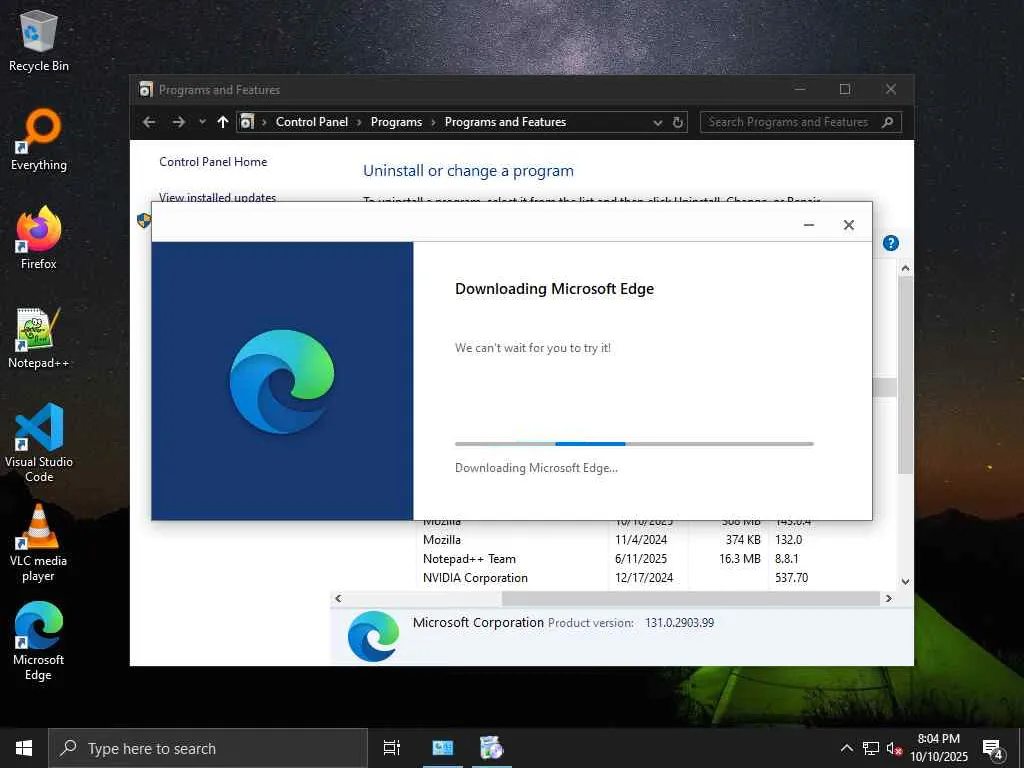The height and width of the screenshot is (768, 1024).
Task: Click the Back arrow in Programs and Features
Action: click(x=149, y=122)
